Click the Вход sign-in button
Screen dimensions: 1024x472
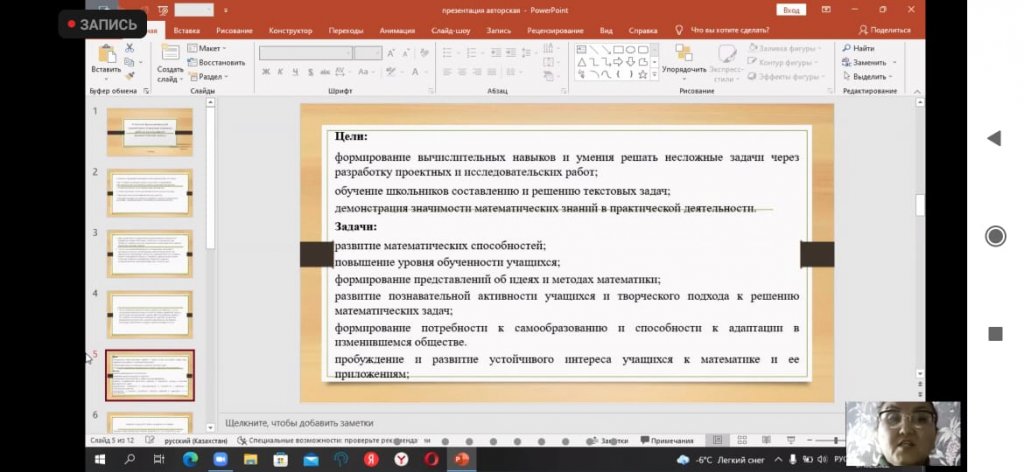tap(791, 10)
